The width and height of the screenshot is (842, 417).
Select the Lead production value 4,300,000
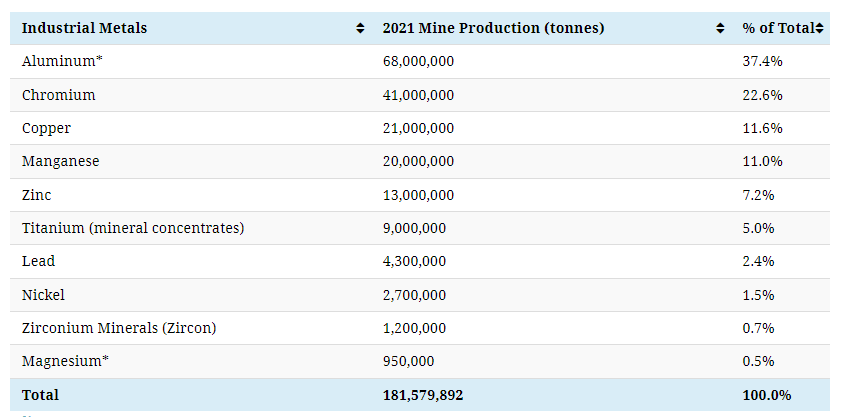pyautogui.click(x=414, y=261)
